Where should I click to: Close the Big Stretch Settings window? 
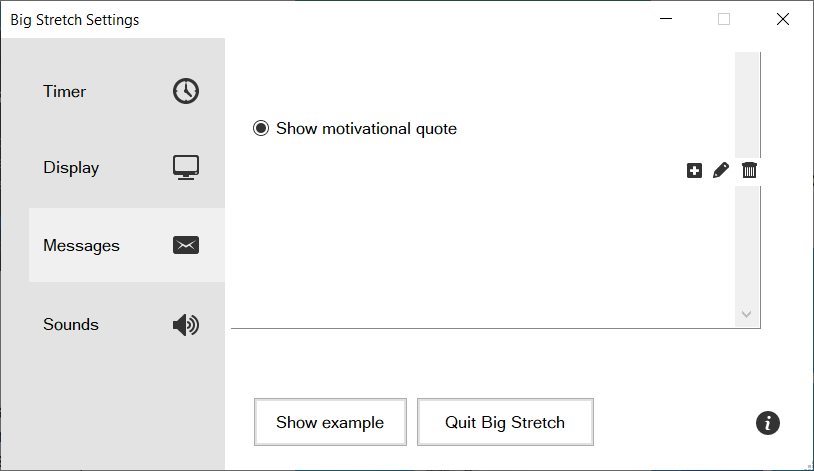(x=783, y=19)
